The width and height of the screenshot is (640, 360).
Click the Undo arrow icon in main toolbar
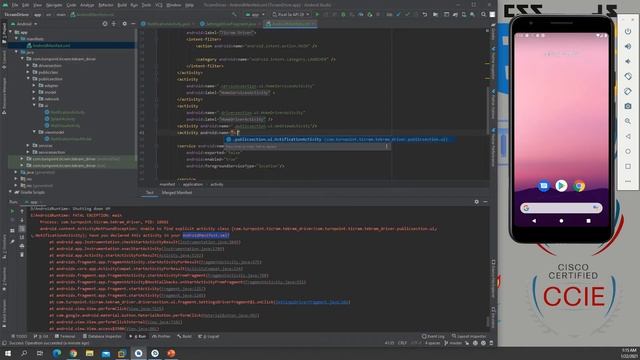(x=425, y=14)
